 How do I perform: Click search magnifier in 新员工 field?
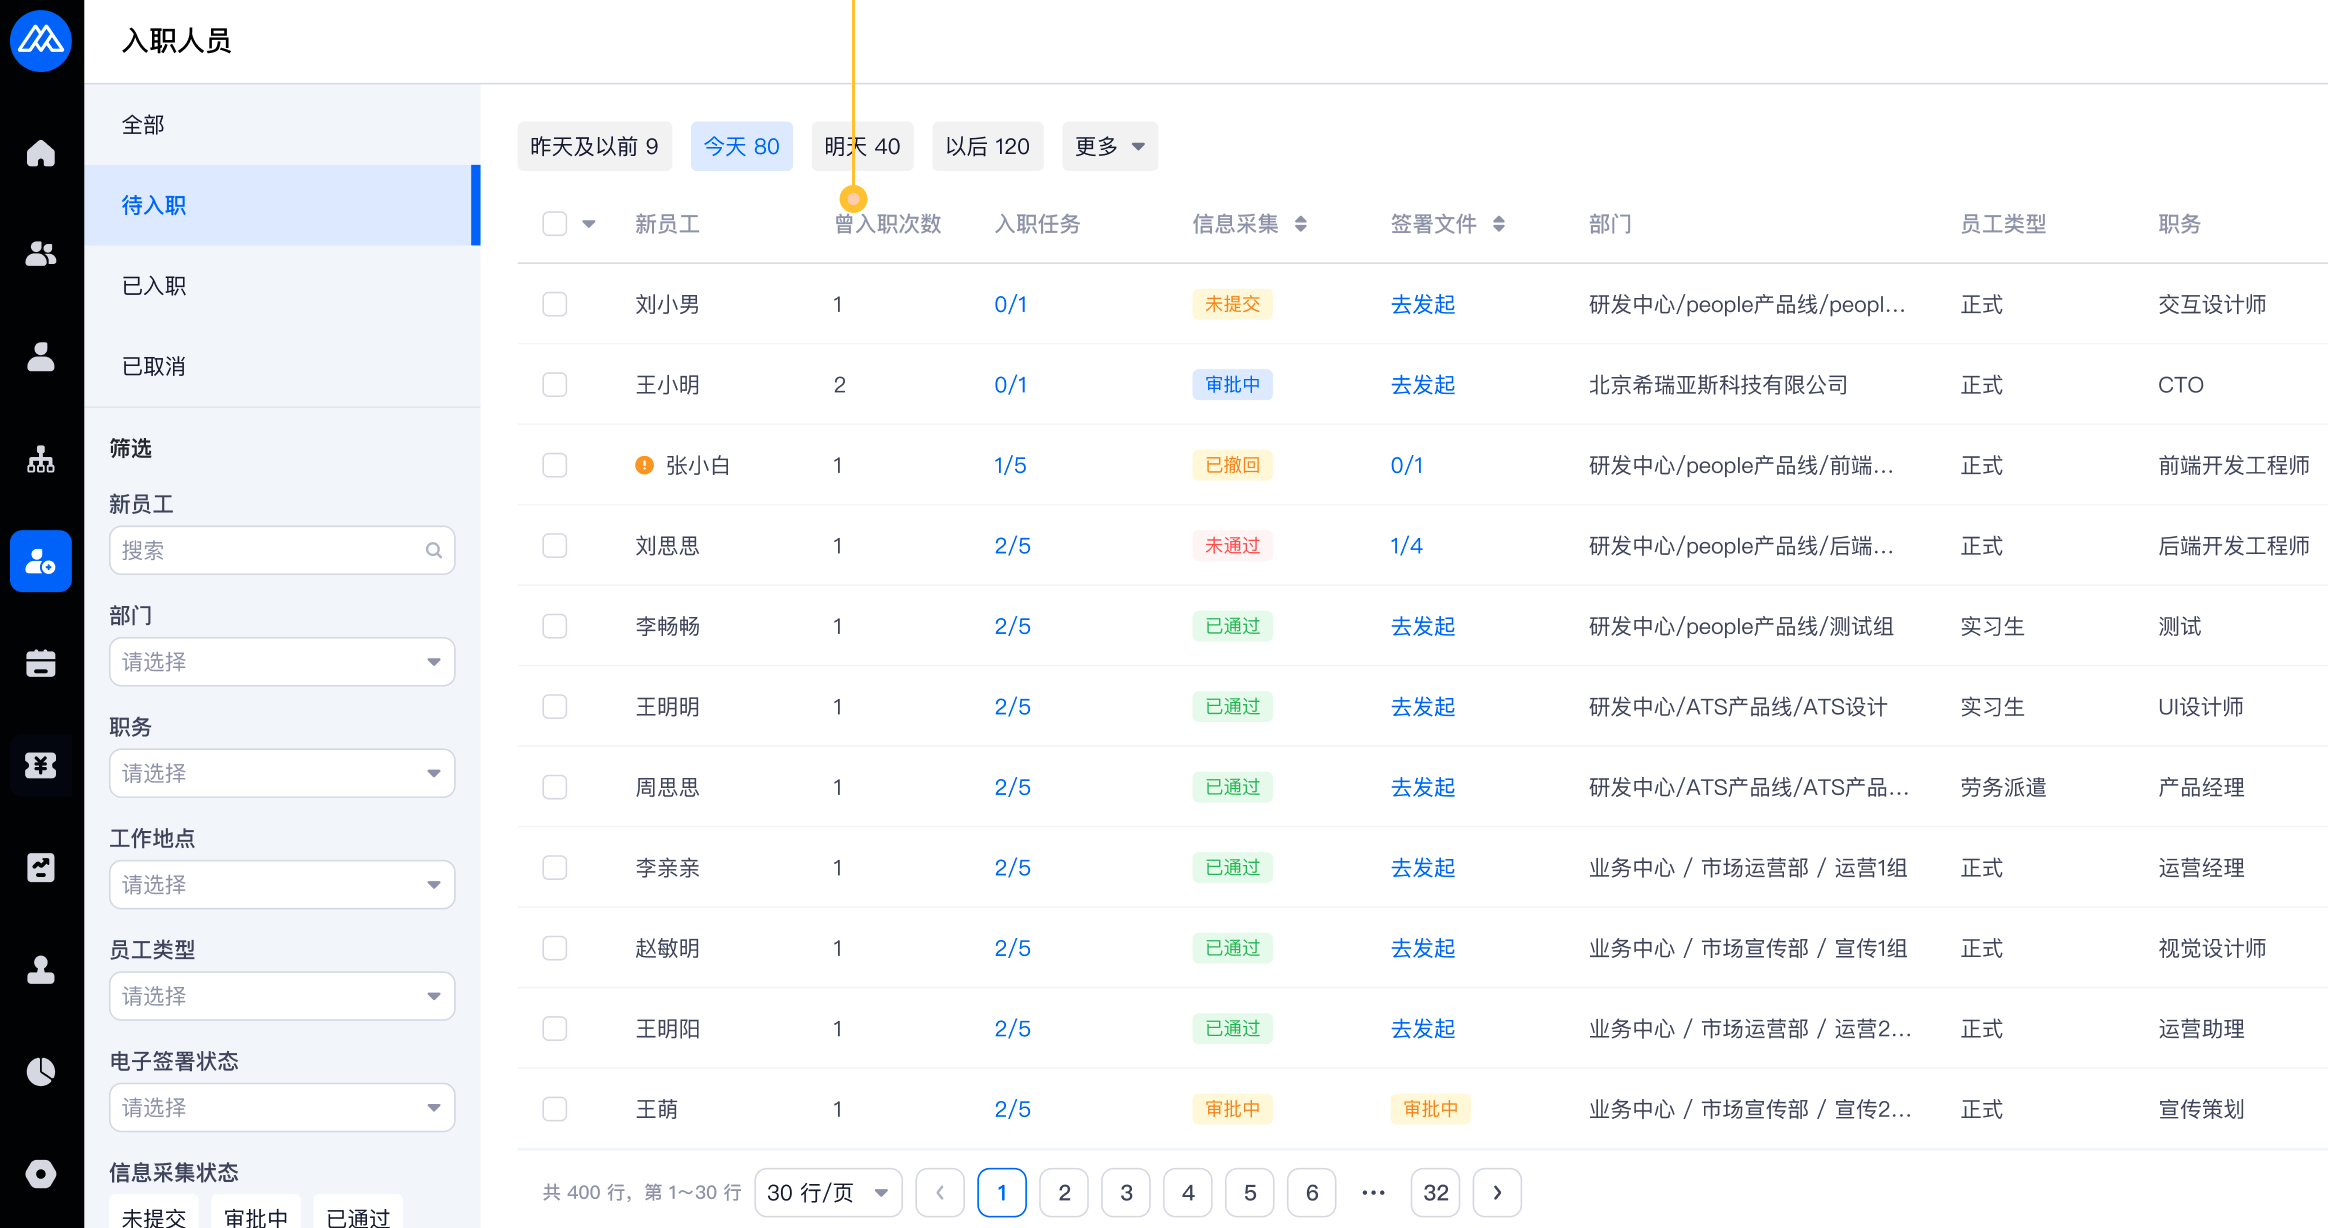433,550
